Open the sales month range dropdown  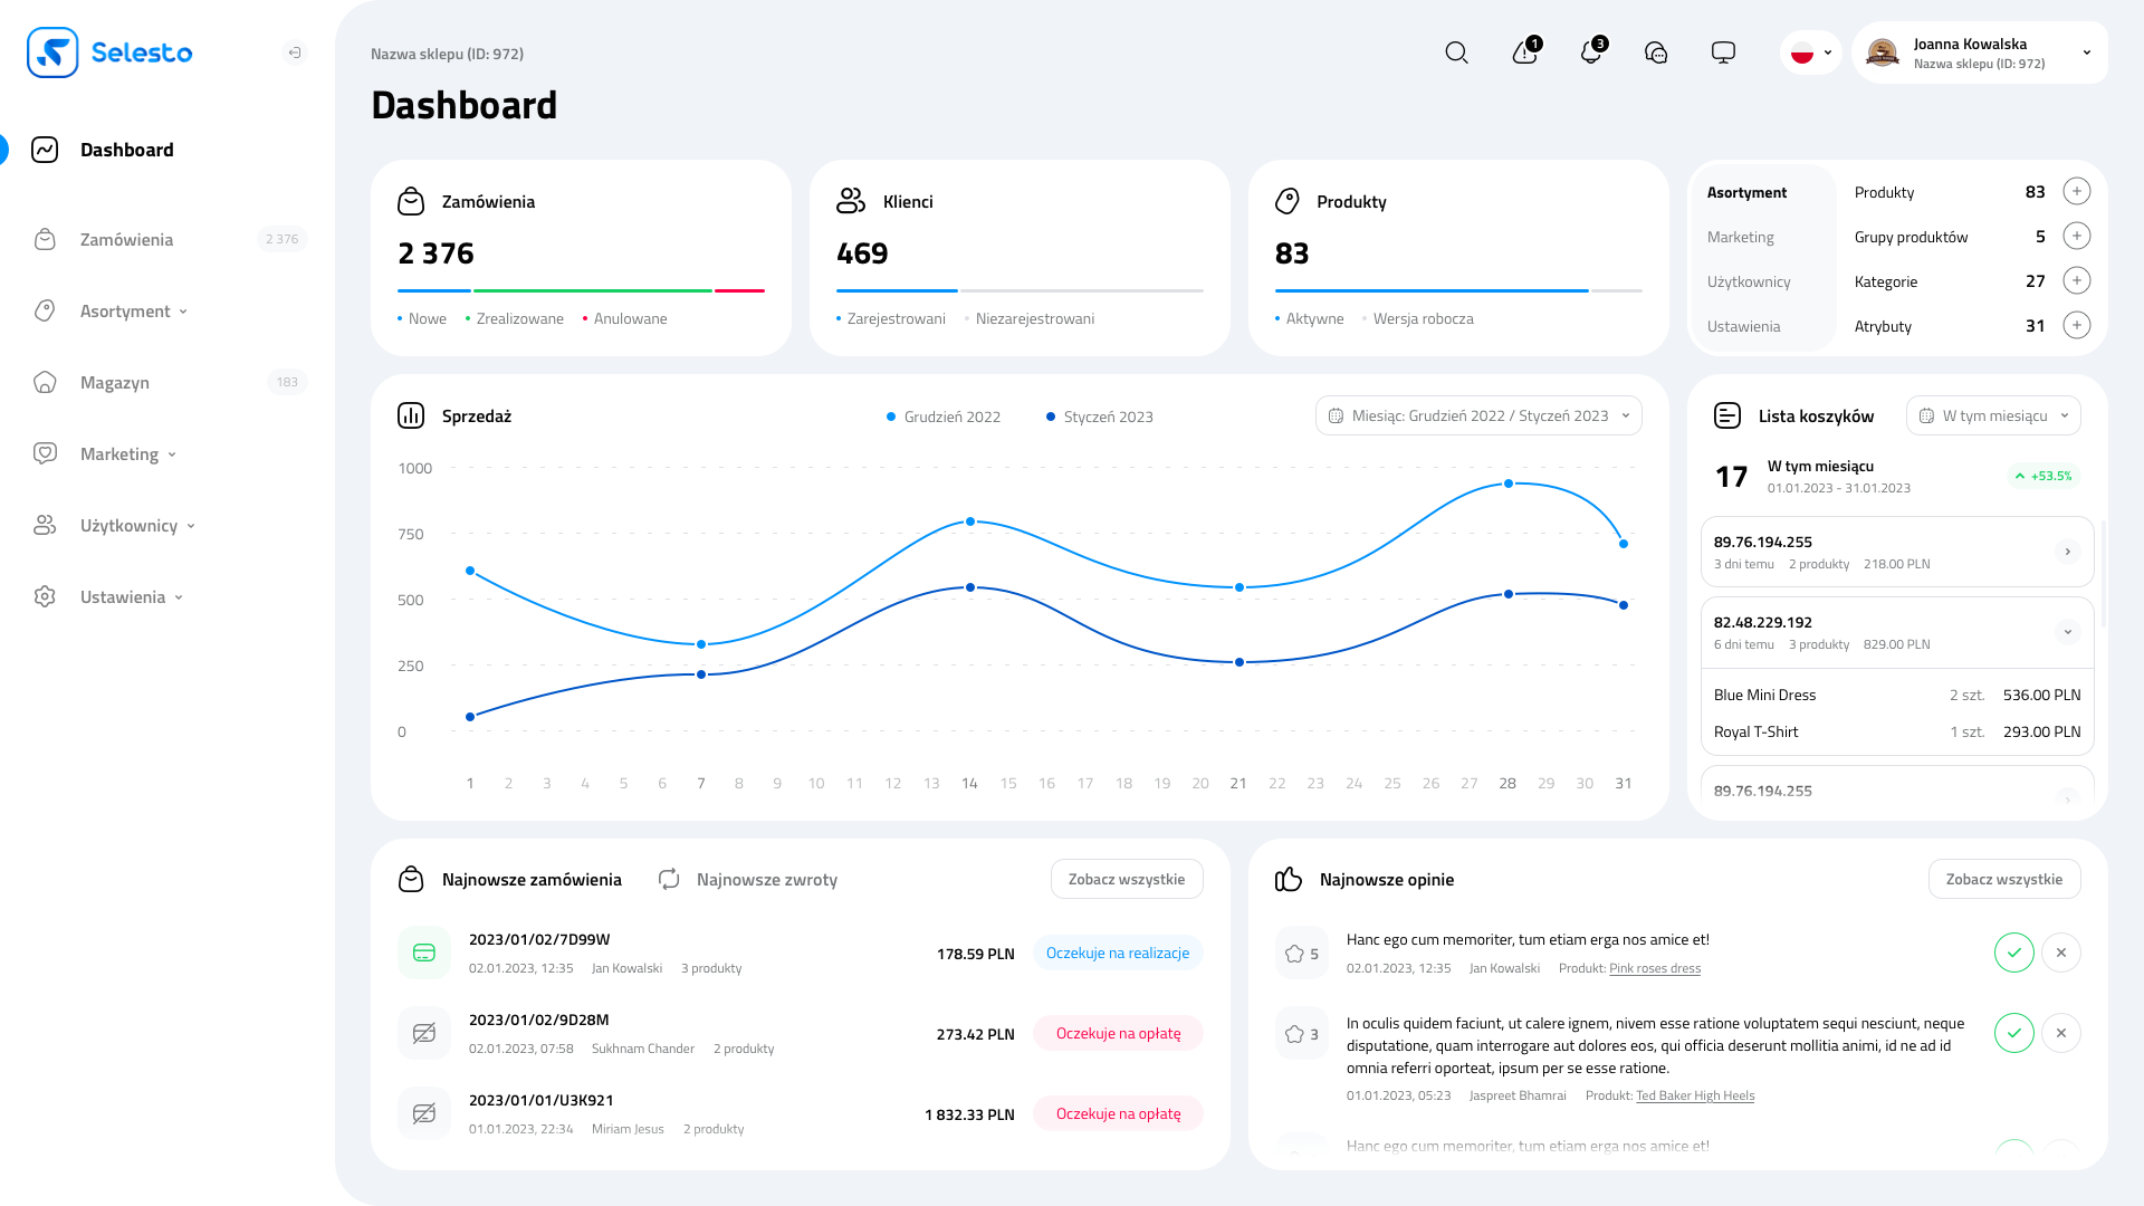click(1478, 416)
